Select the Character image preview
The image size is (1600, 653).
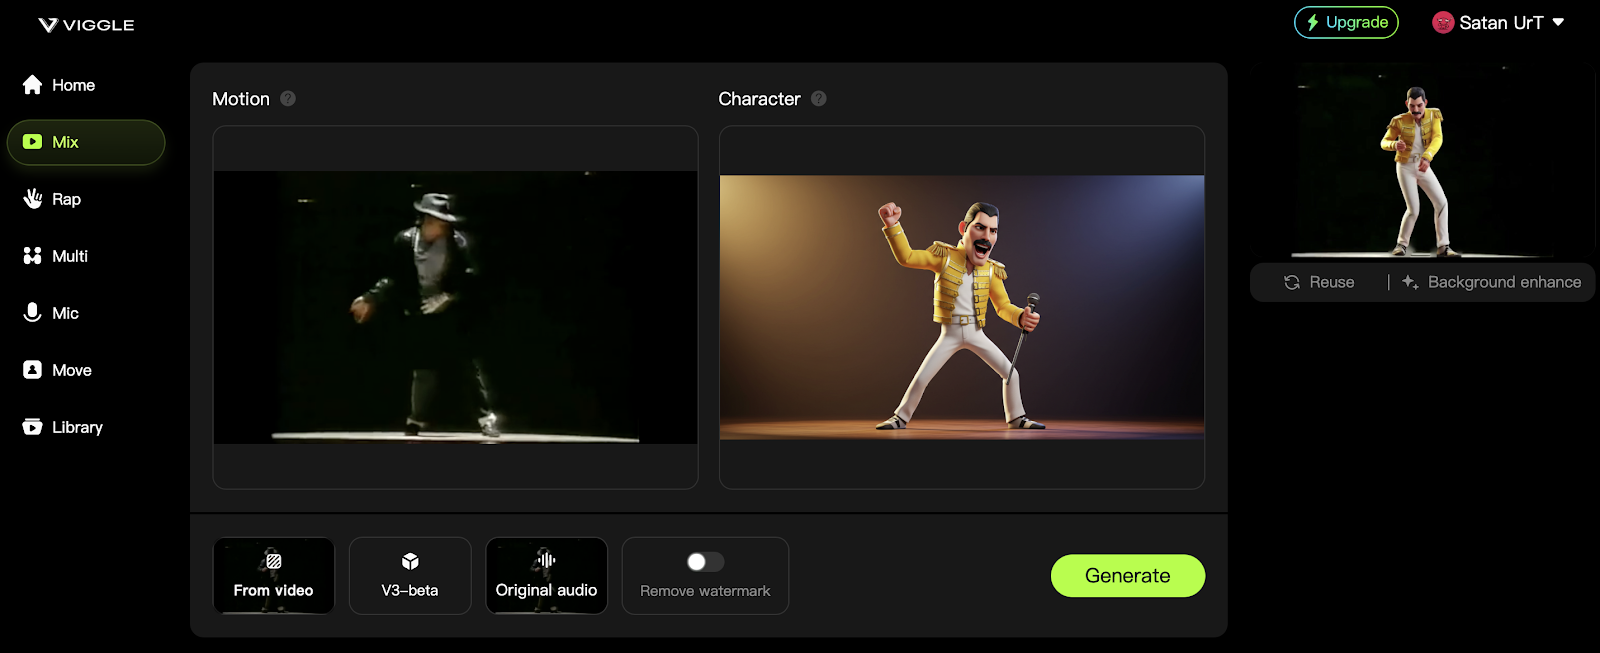point(962,307)
